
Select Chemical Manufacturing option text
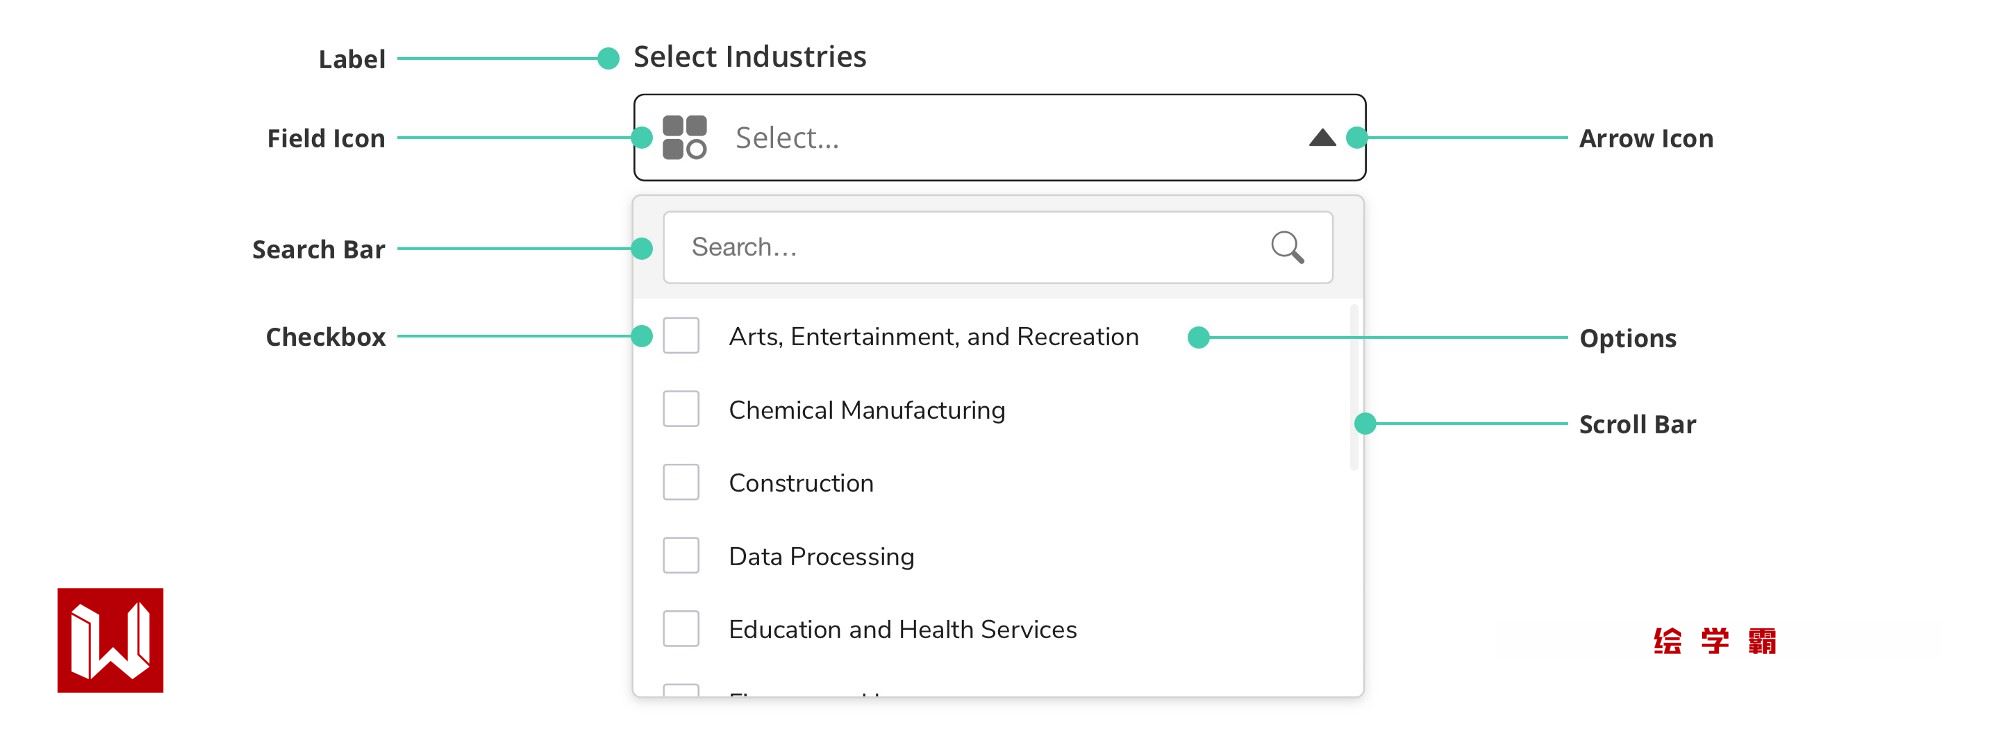867,410
